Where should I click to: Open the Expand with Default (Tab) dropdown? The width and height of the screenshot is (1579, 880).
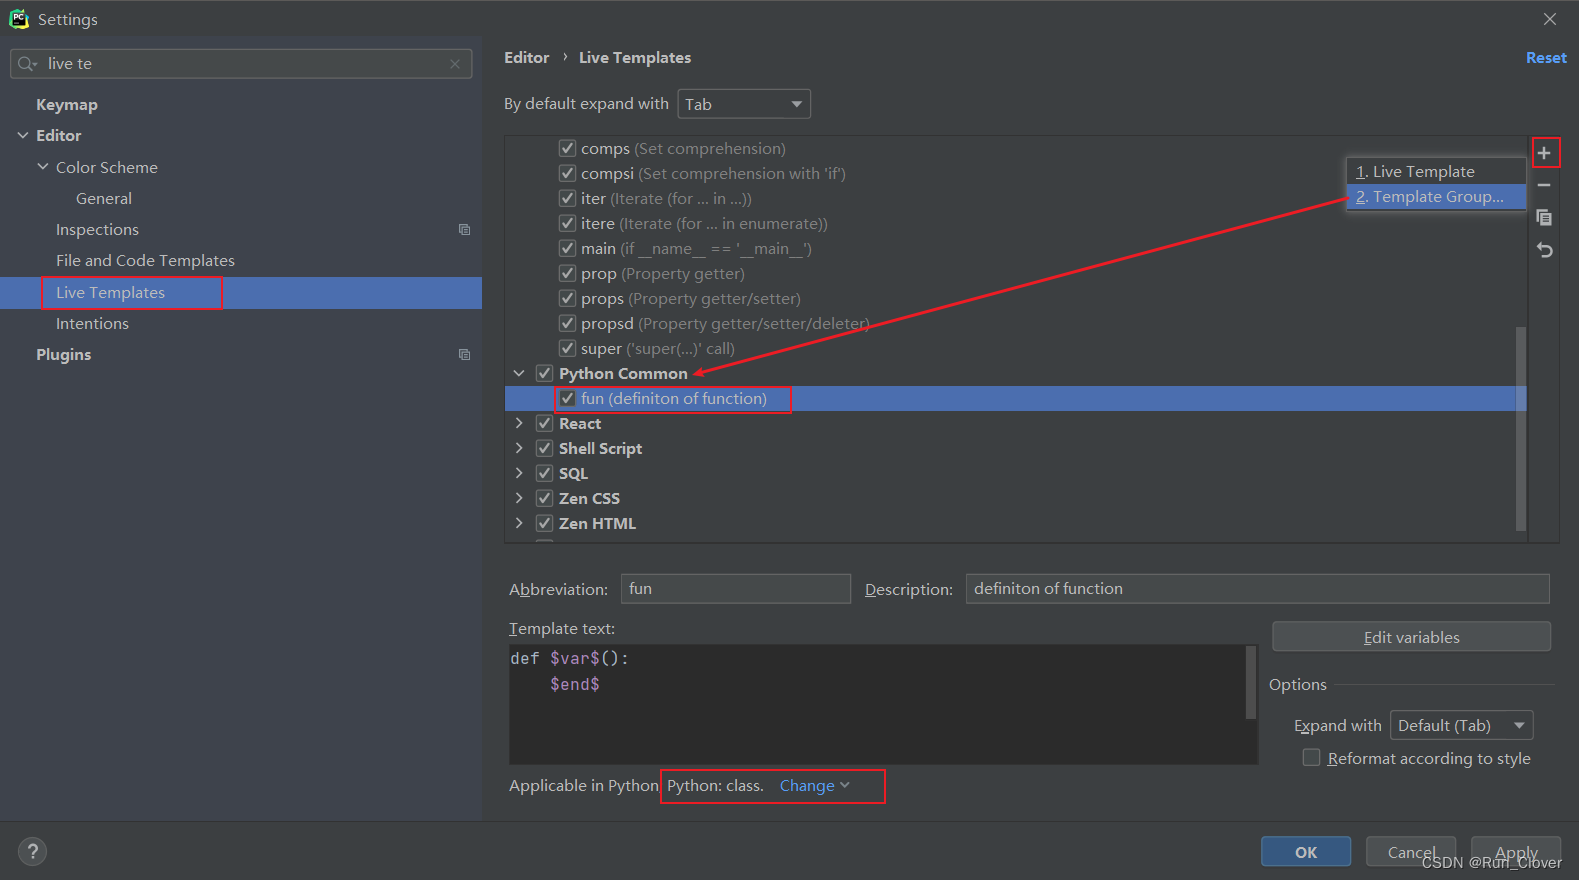1461,725
